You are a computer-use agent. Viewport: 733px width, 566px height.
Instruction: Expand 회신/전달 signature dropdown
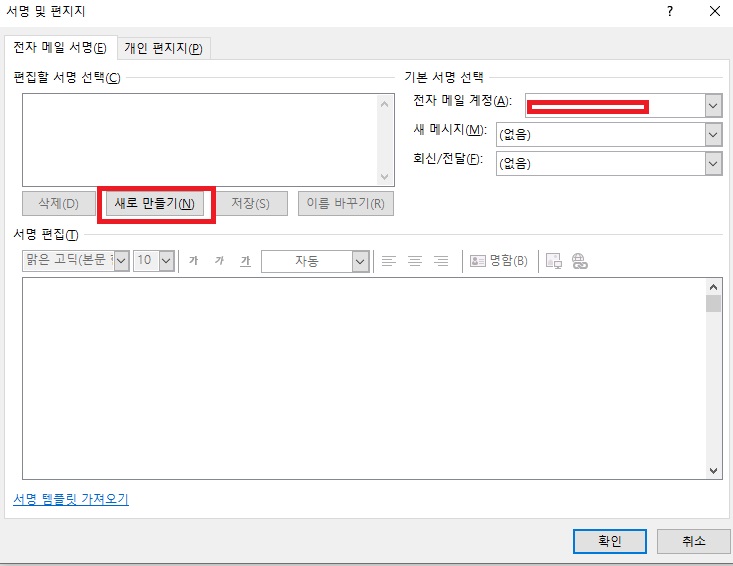(x=713, y=164)
